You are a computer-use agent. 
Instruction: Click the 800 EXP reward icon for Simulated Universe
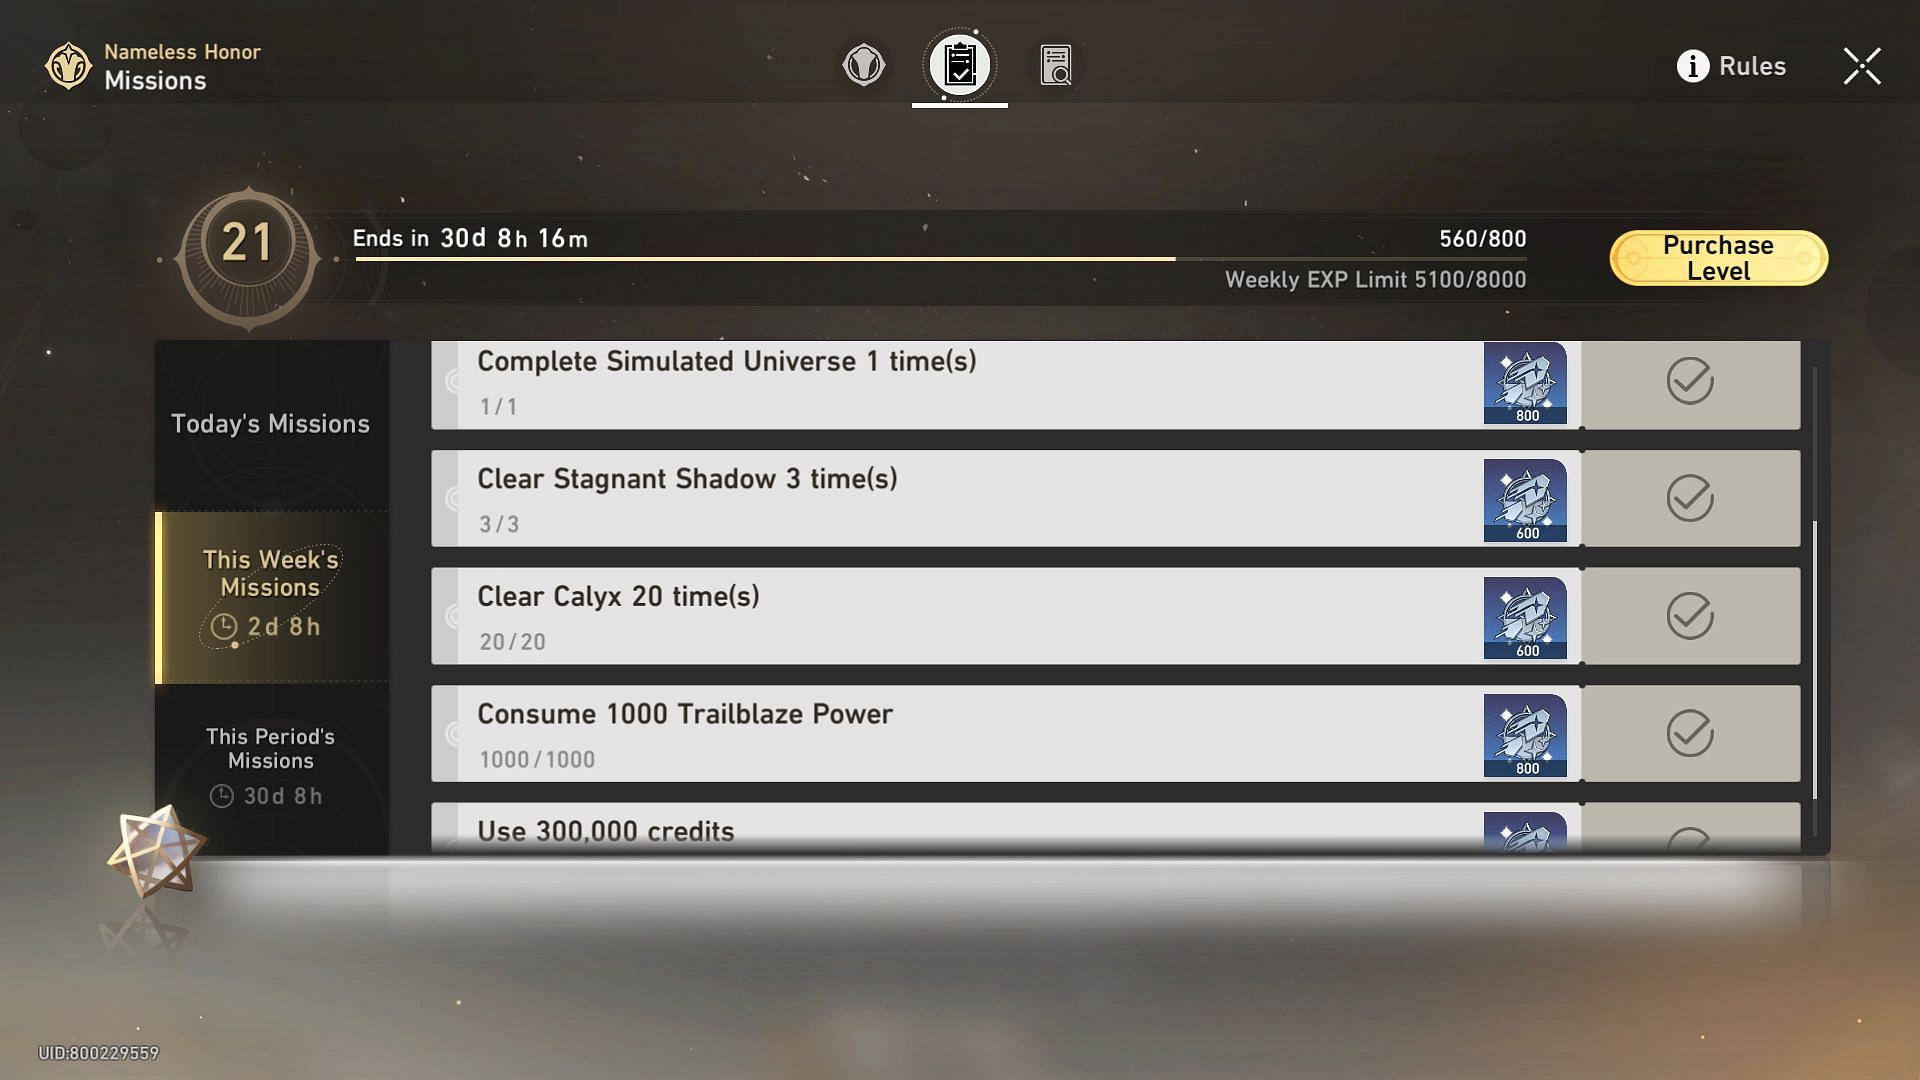1524,381
